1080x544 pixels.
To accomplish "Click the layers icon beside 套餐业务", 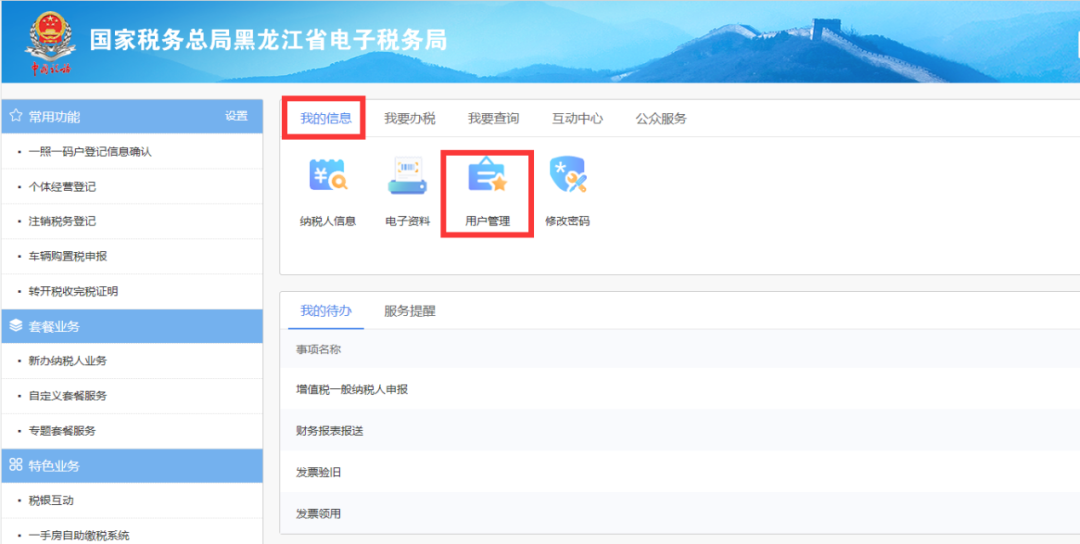I will tap(16, 326).
